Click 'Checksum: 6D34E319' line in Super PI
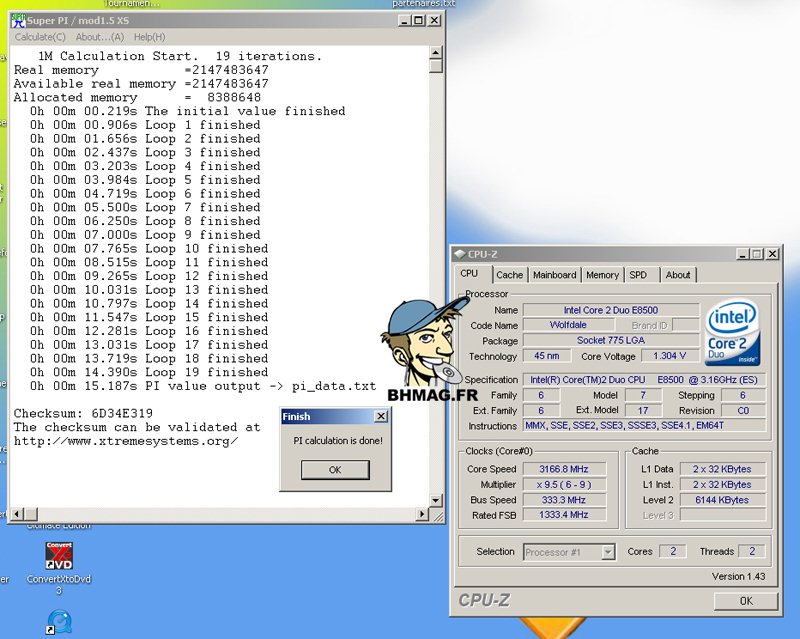 click(83, 413)
